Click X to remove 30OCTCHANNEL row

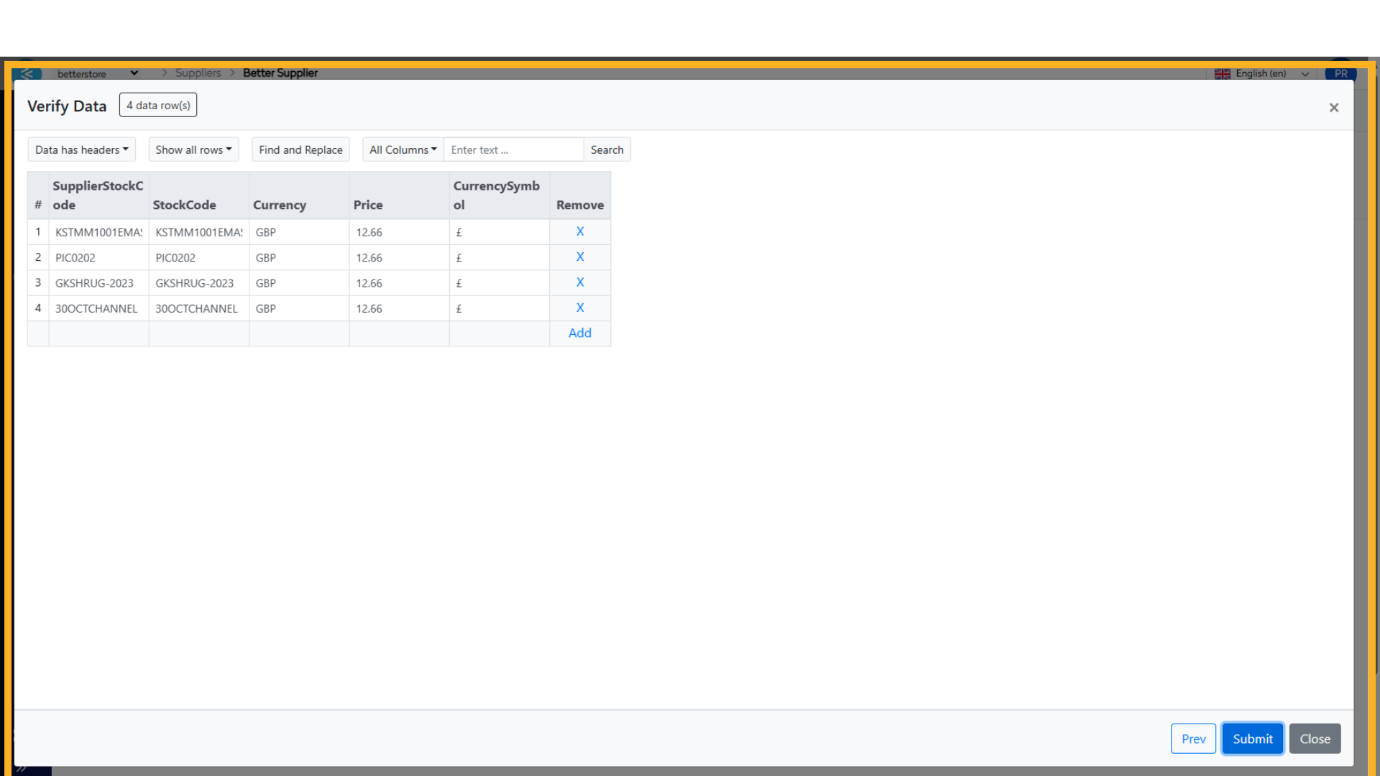pyautogui.click(x=580, y=308)
